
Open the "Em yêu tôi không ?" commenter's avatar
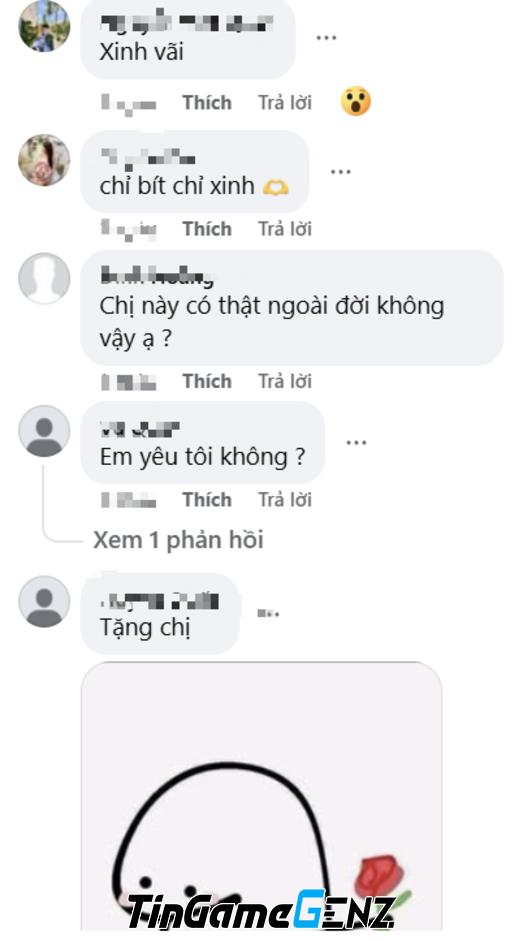click(x=44, y=431)
